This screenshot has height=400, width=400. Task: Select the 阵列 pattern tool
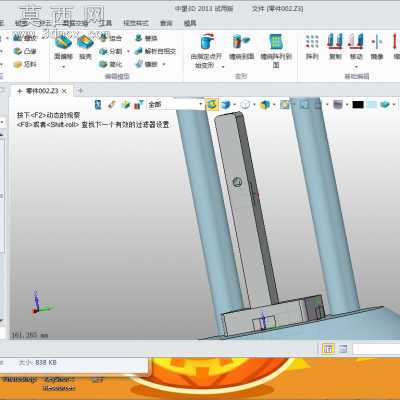coord(312,47)
